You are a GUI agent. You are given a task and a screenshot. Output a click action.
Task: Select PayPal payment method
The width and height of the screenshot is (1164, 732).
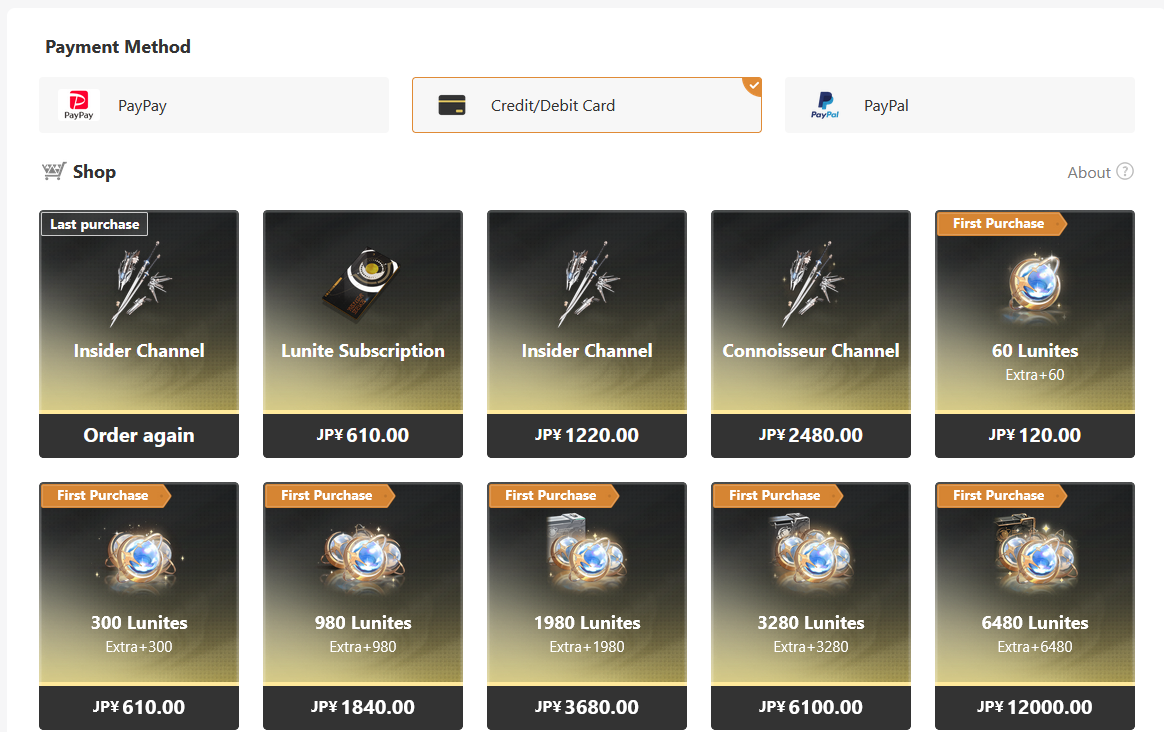coord(960,105)
